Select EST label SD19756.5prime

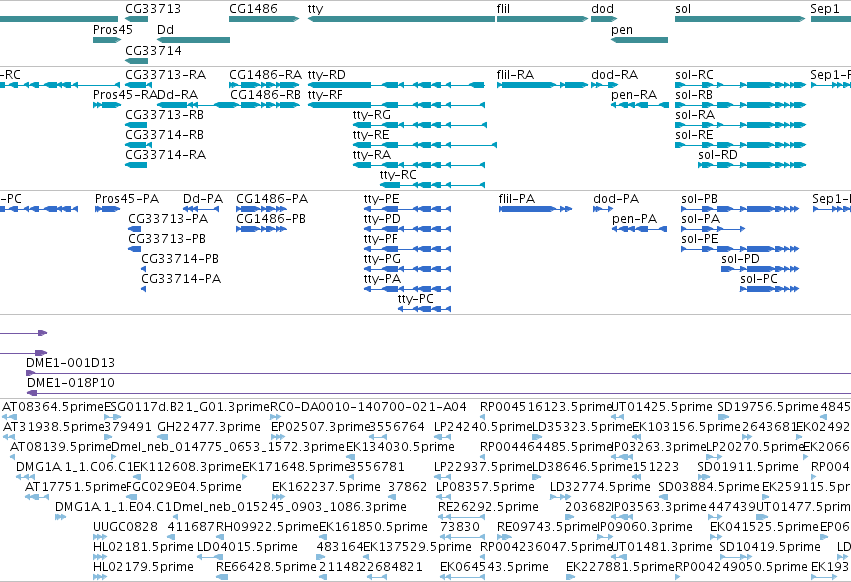click(x=767, y=407)
